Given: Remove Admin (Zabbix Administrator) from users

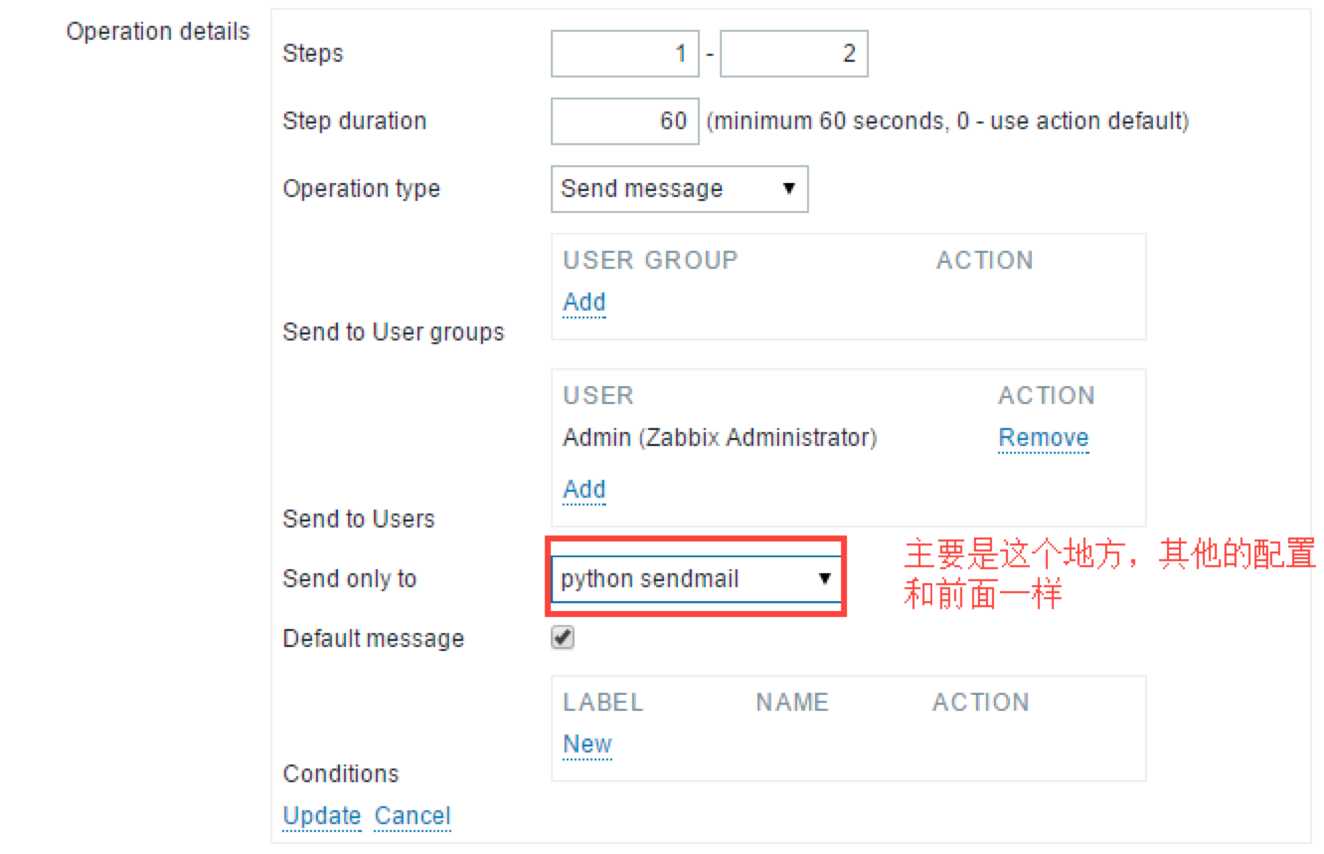Looking at the screenshot, I should (1043, 438).
